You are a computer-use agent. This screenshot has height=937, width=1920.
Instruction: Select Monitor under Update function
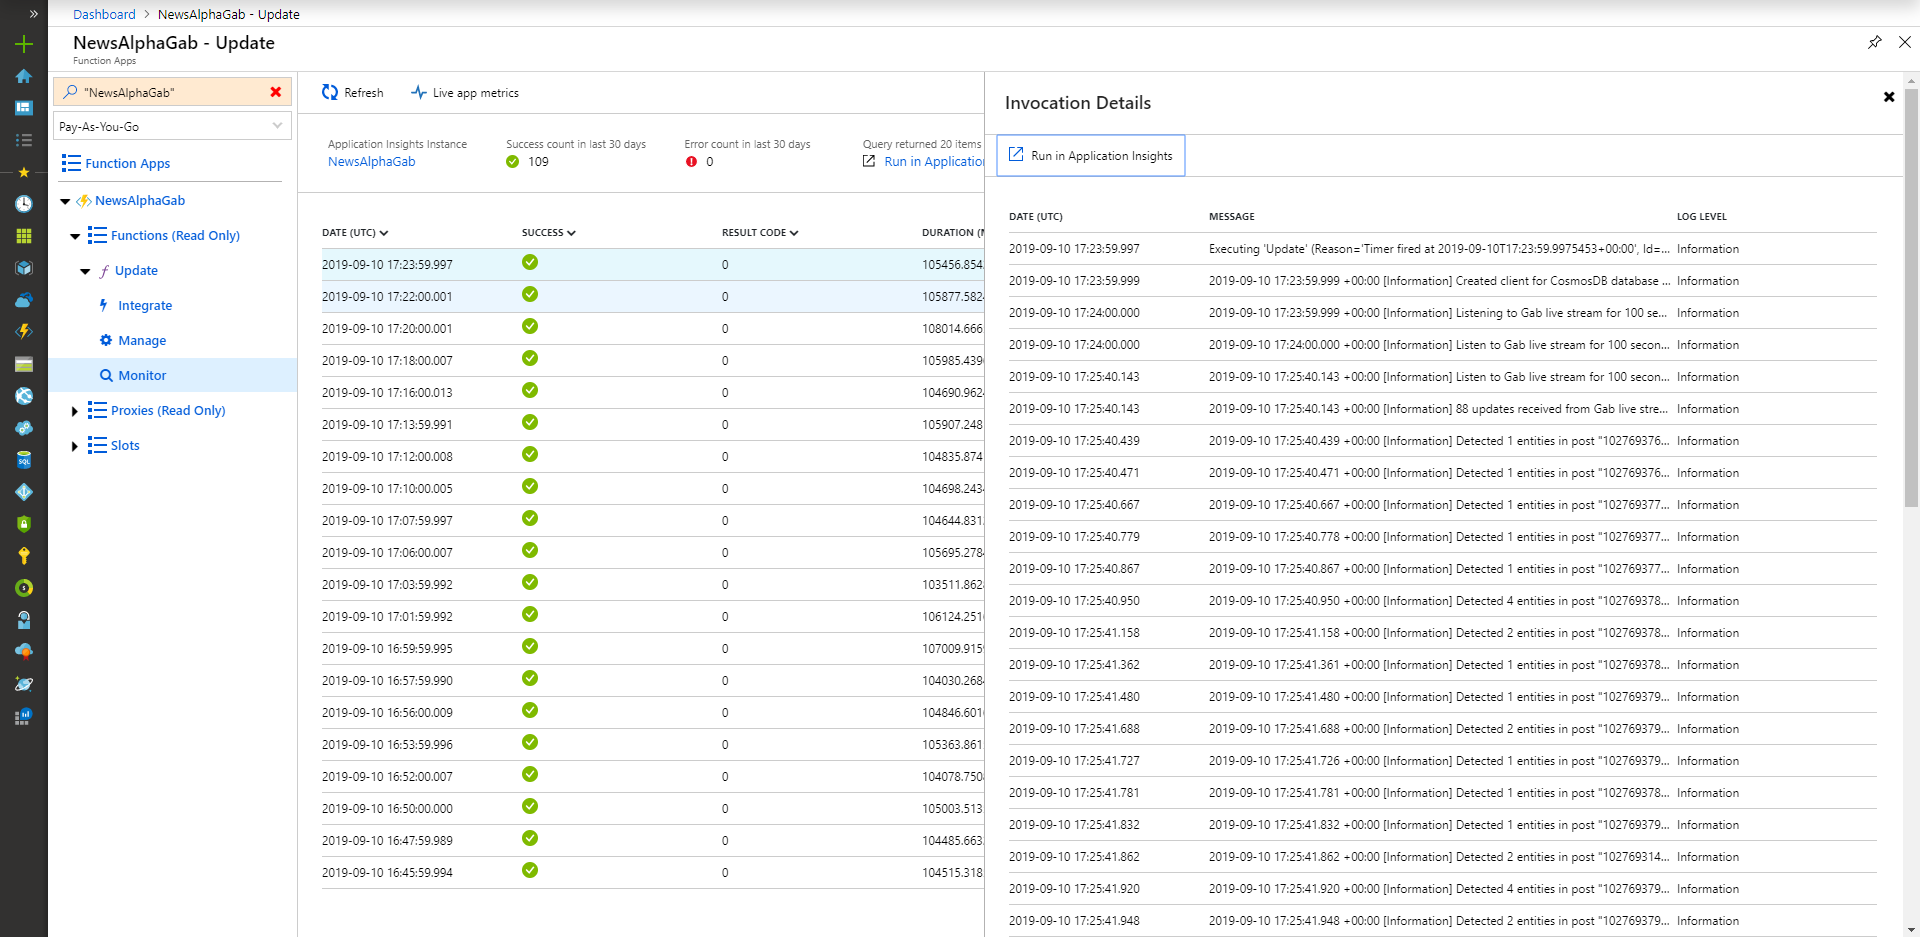142,376
